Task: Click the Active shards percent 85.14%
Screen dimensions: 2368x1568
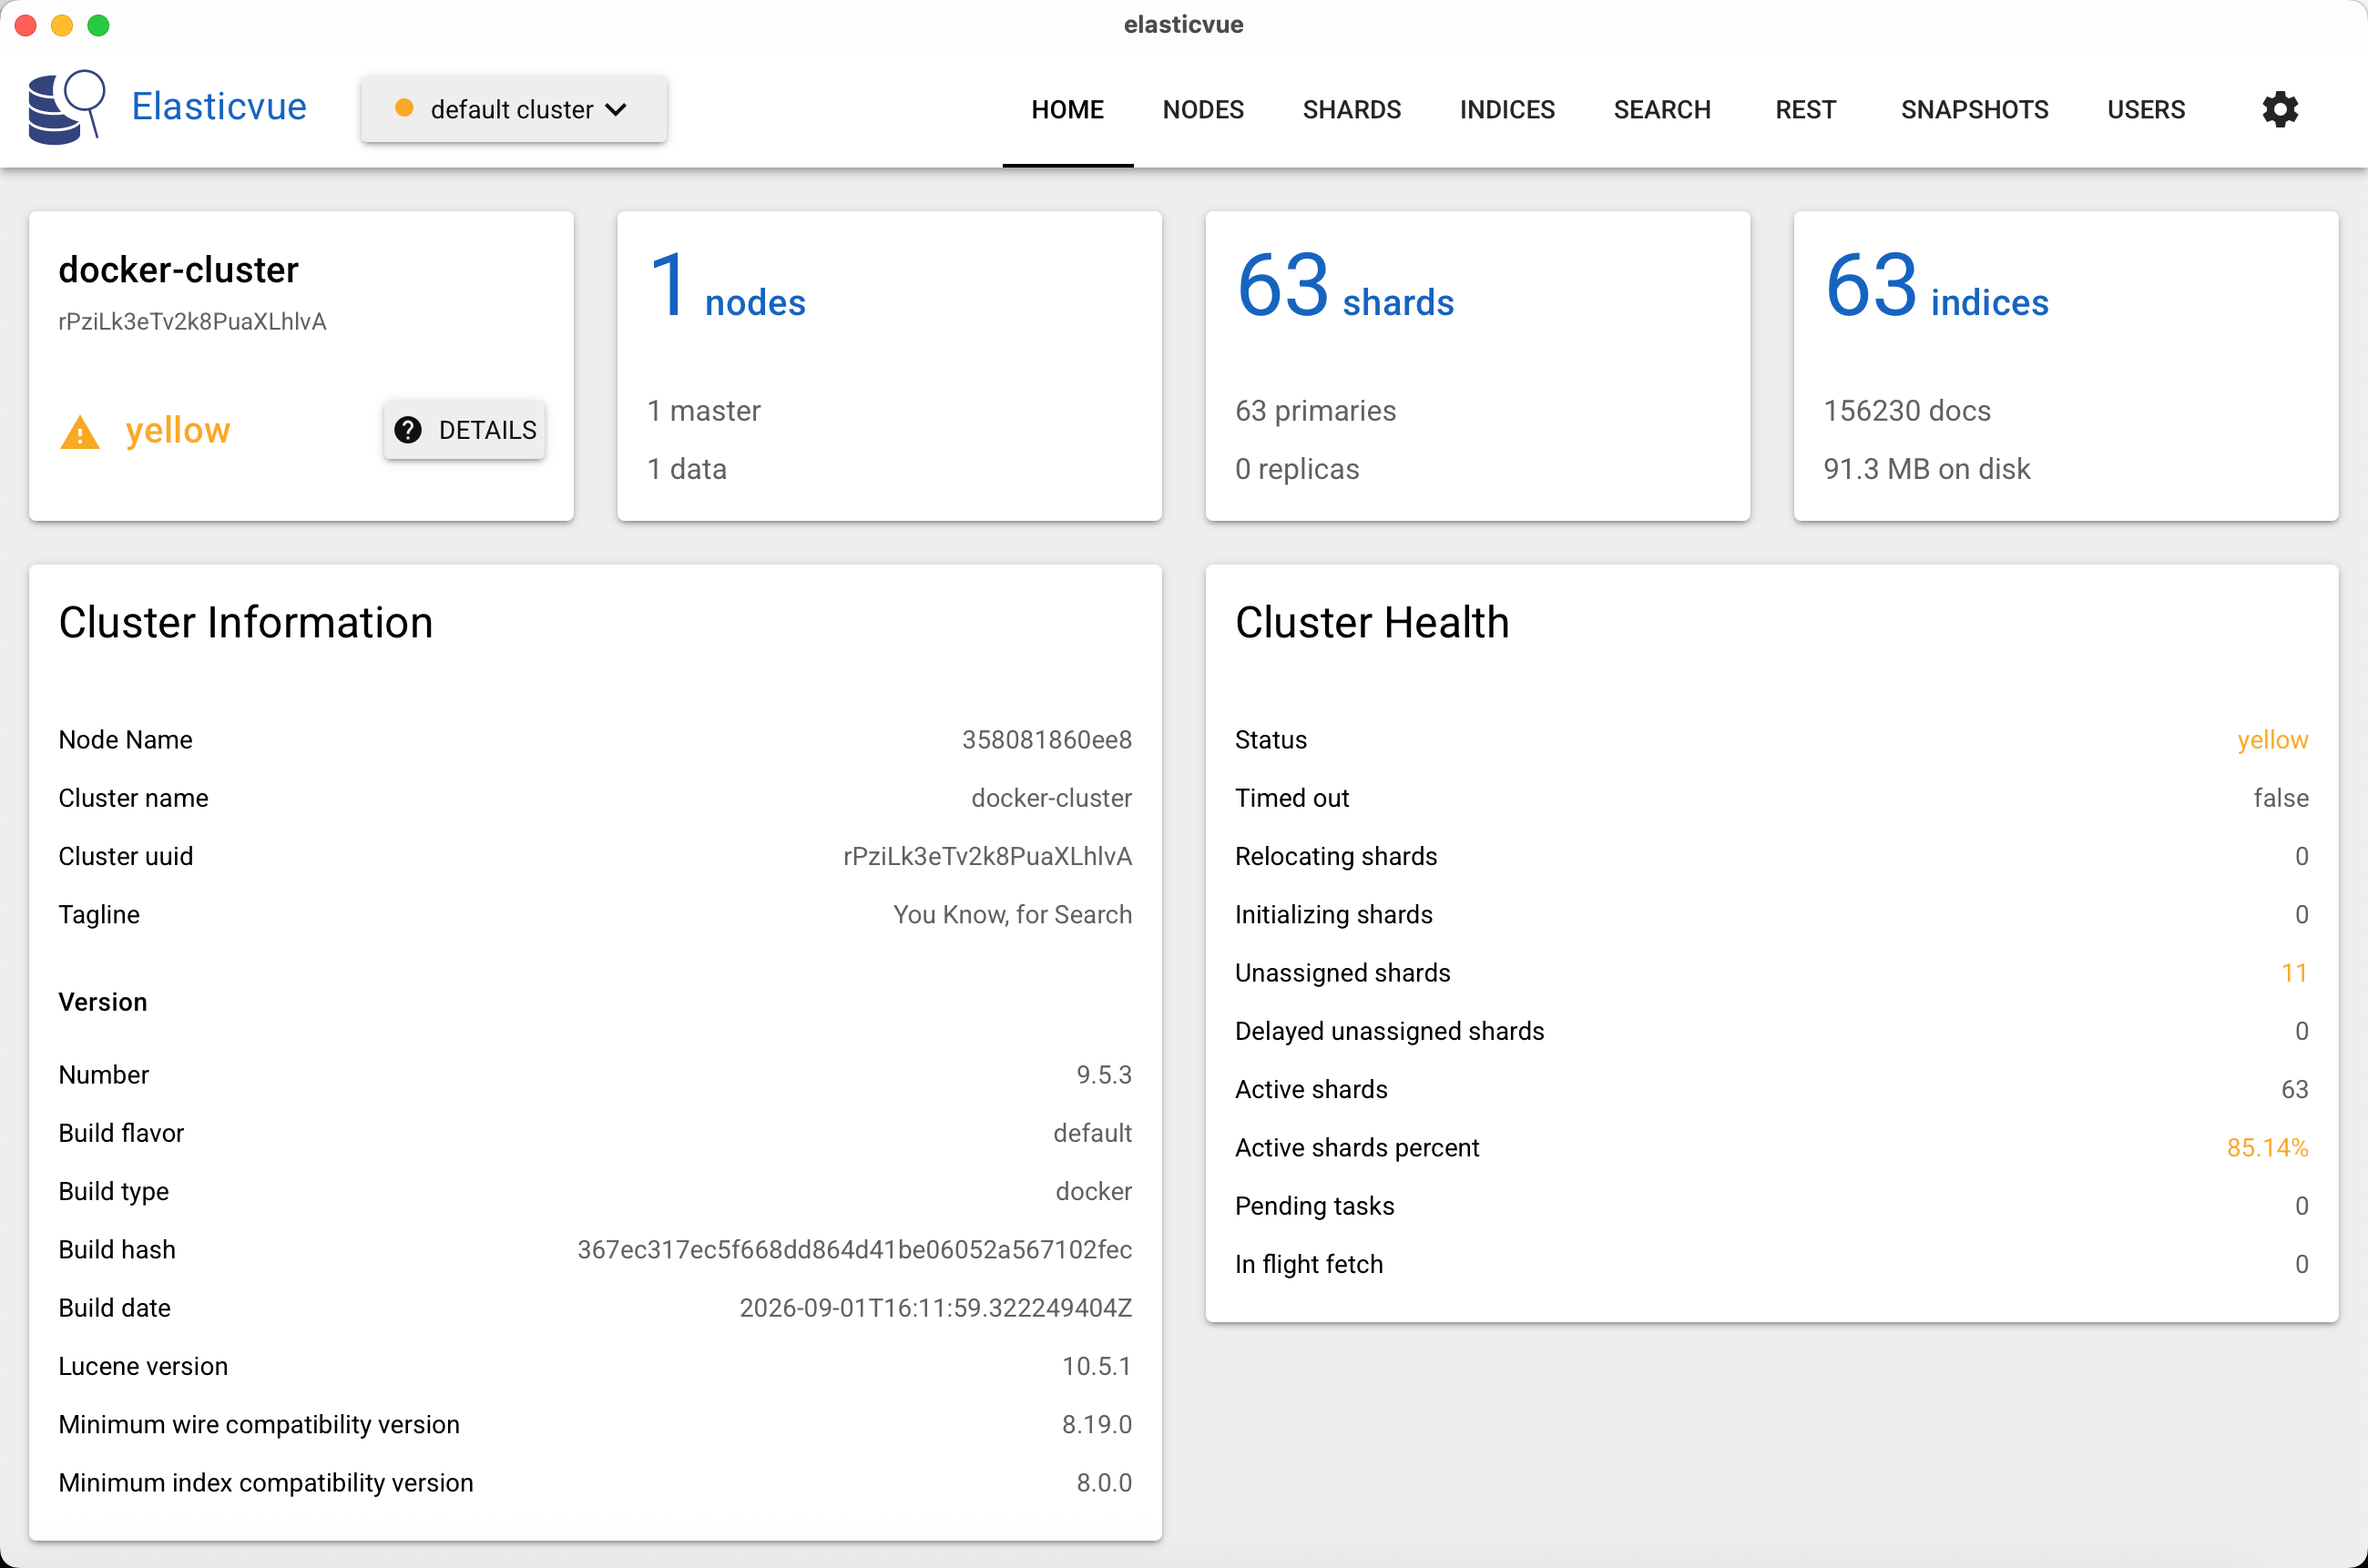Action: [2268, 1148]
